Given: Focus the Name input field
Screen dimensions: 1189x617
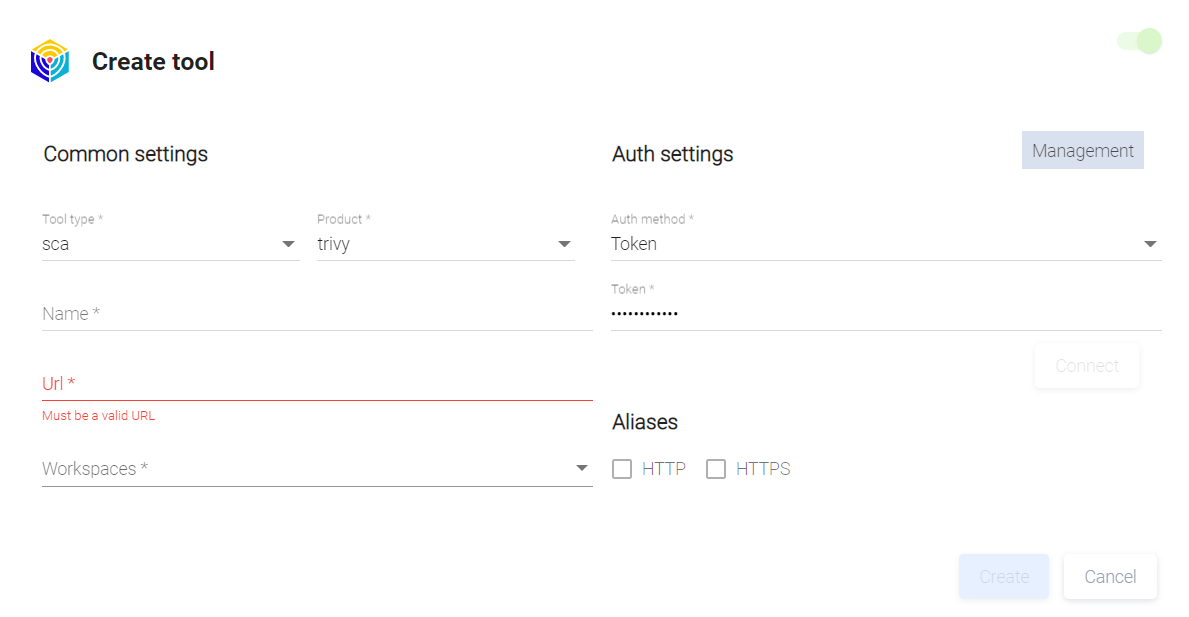Looking at the screenshot, I should [317, 314].
